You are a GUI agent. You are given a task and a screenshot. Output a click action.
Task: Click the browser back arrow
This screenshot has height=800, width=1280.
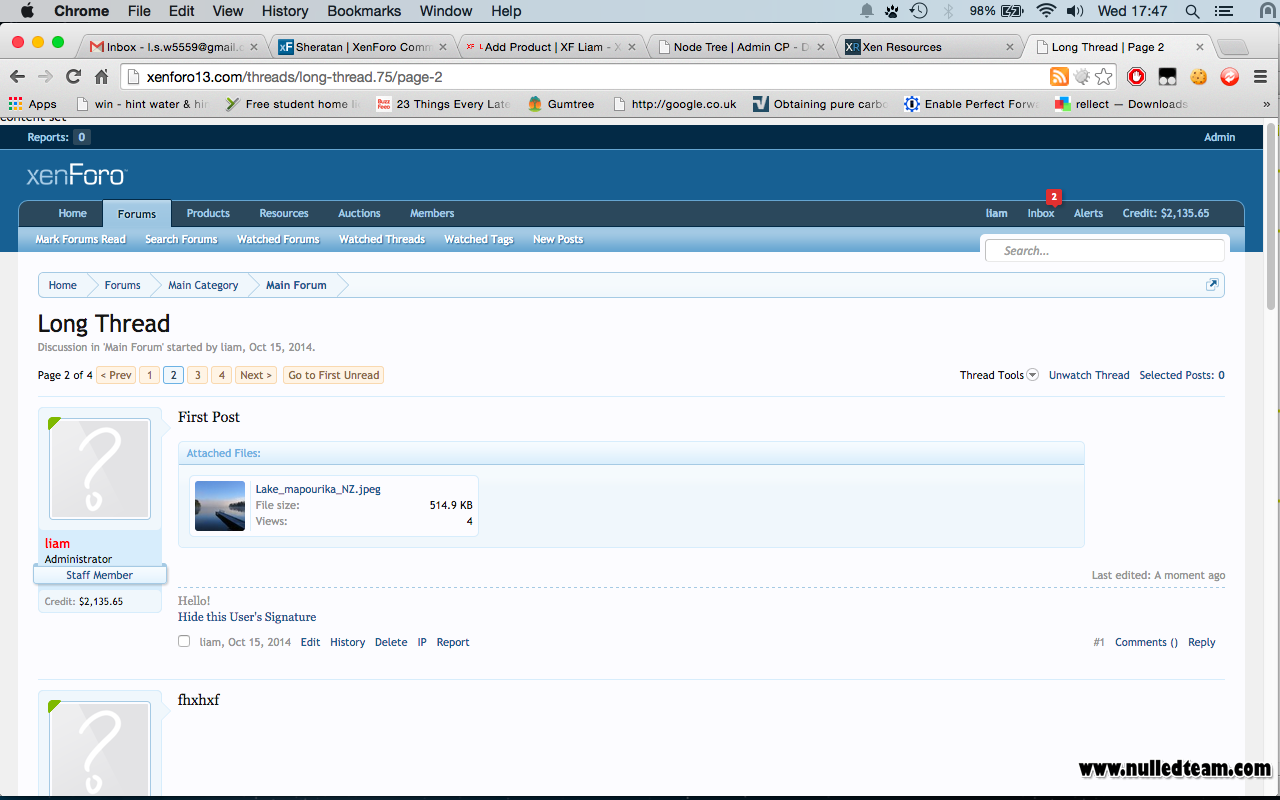pos(17,77)
